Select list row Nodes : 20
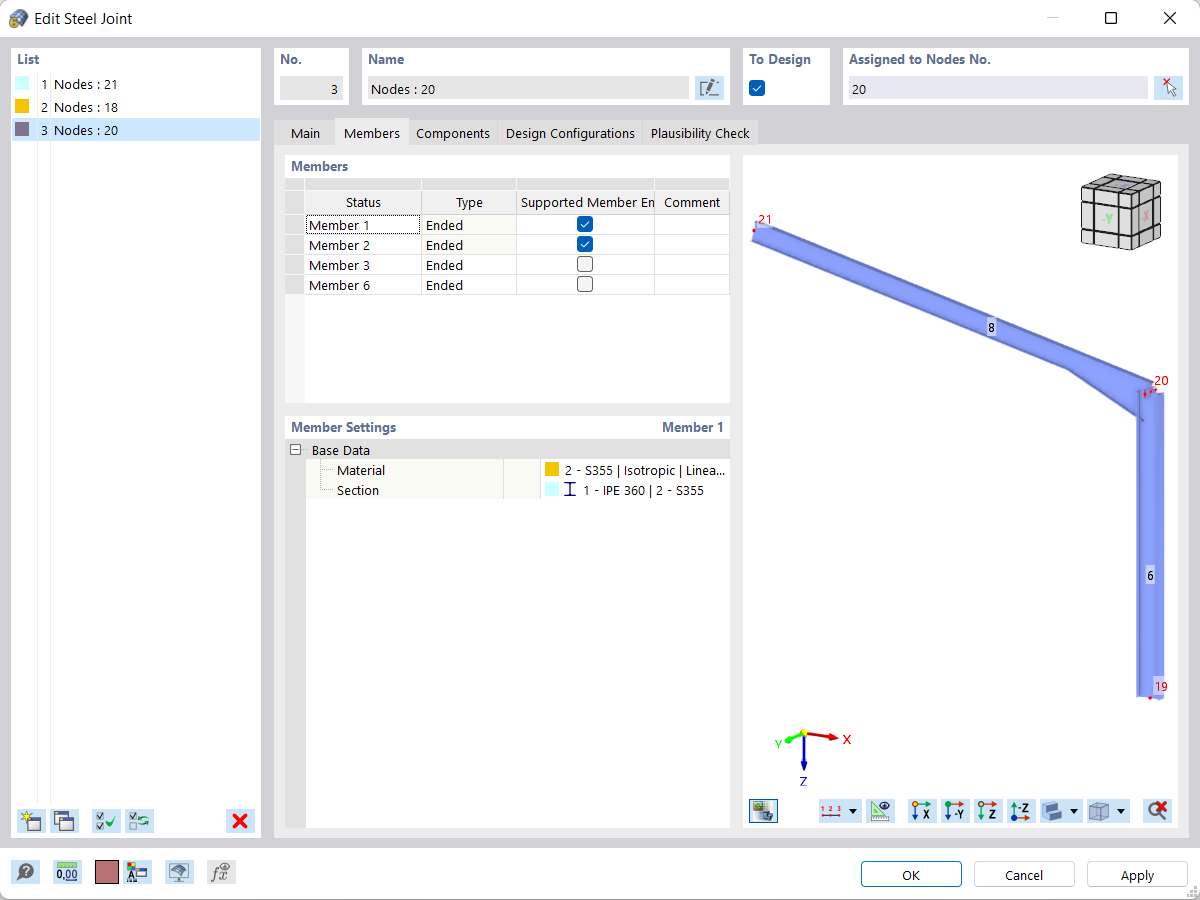This screenshot has height=900, width=1200. coord(136,130)
